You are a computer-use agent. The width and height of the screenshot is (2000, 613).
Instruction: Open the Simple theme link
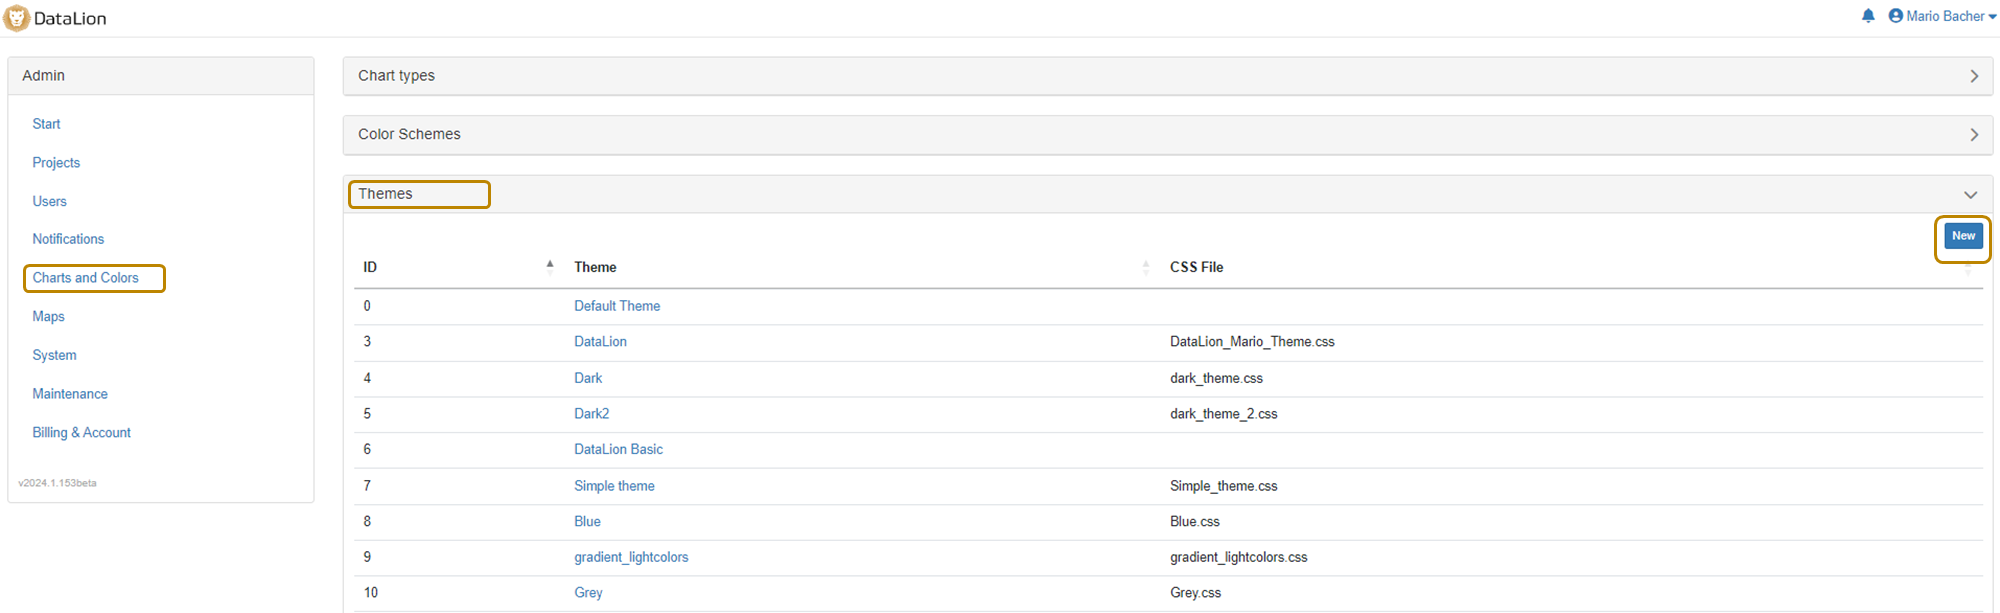tap(614, 486)
